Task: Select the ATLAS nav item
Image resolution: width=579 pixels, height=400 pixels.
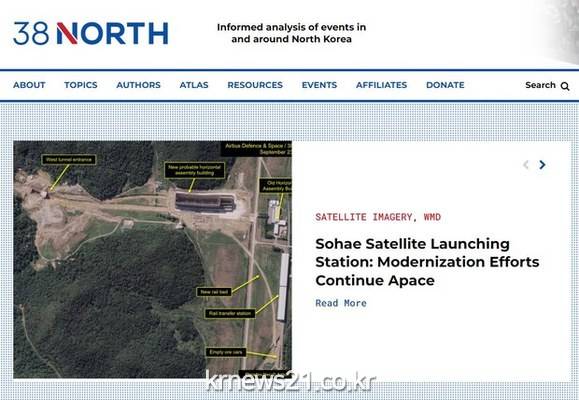Action: (194, 85)
